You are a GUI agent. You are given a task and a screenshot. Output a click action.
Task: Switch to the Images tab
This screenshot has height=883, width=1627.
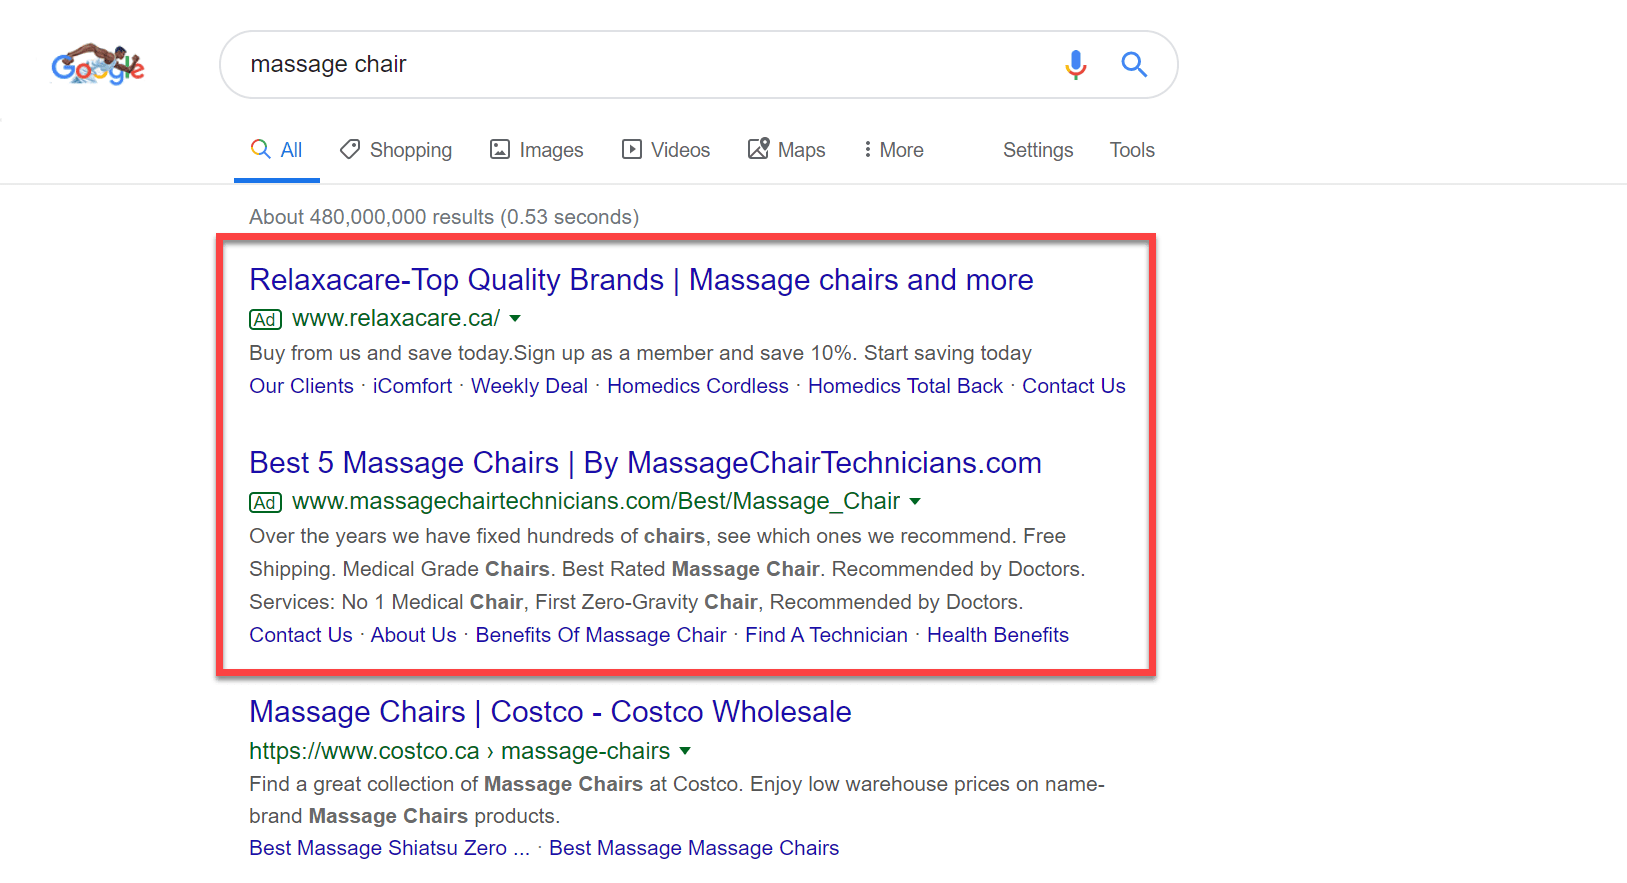[x=537, y=150]
